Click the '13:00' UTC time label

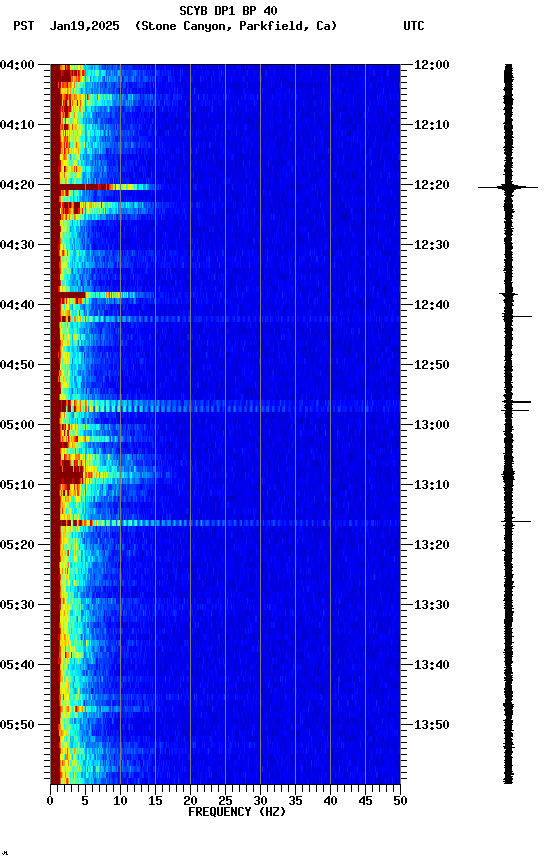point(432,425)
